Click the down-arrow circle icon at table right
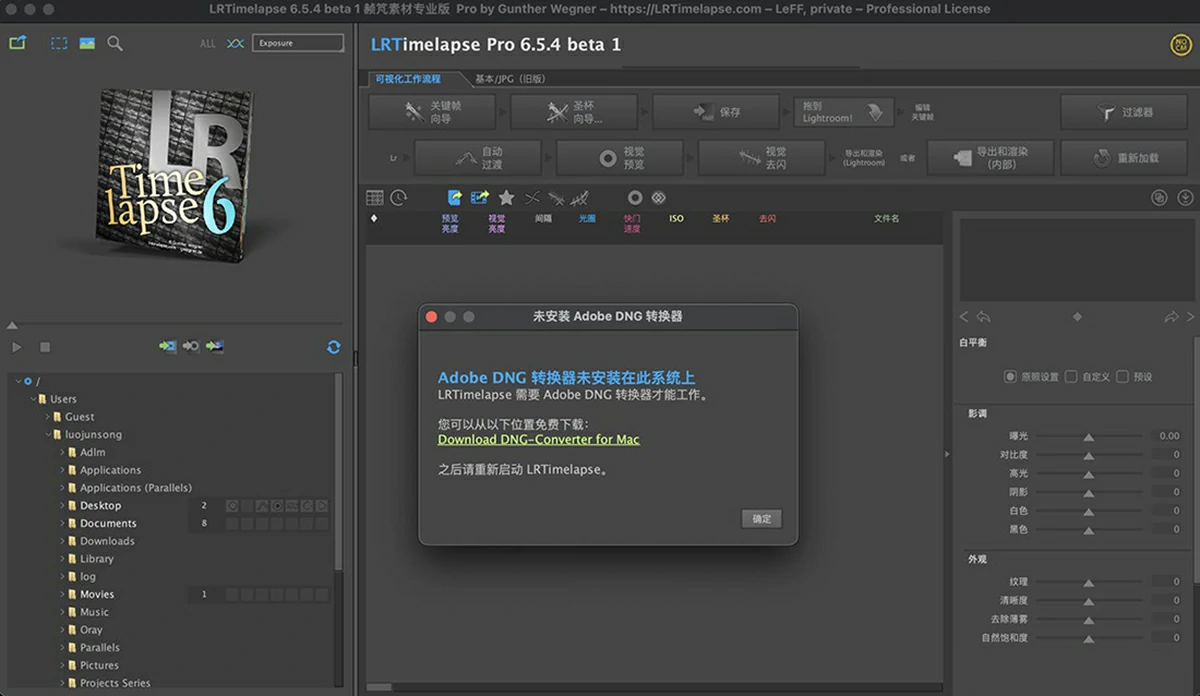Image resolution: width=1200 pixels, height=696 pixels. pos(1185,198)
